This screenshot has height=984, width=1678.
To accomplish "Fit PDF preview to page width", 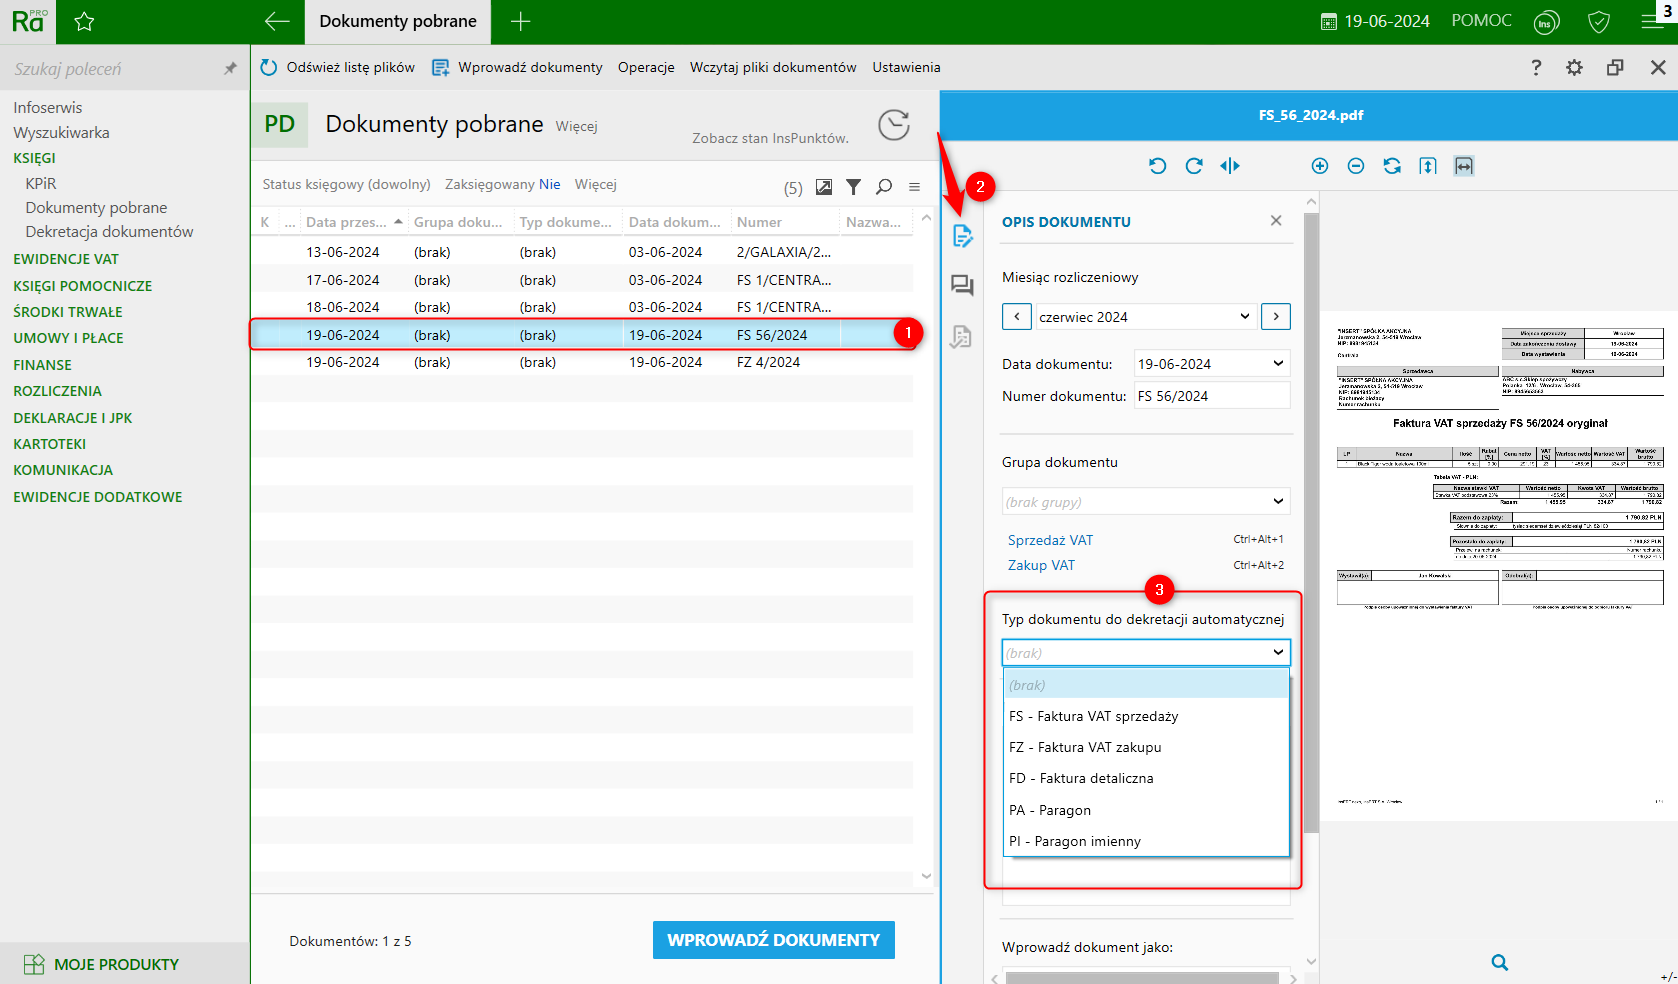I will (1463, 166).
